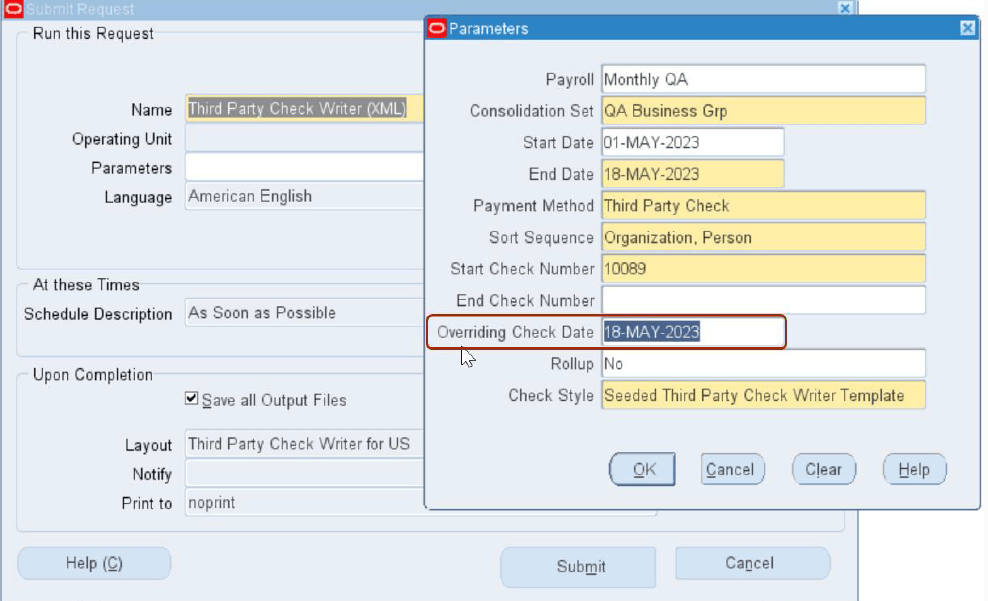This screenshot has width=988, height=601.
Task: Click the End Check Number label
Action: point(526,300)
